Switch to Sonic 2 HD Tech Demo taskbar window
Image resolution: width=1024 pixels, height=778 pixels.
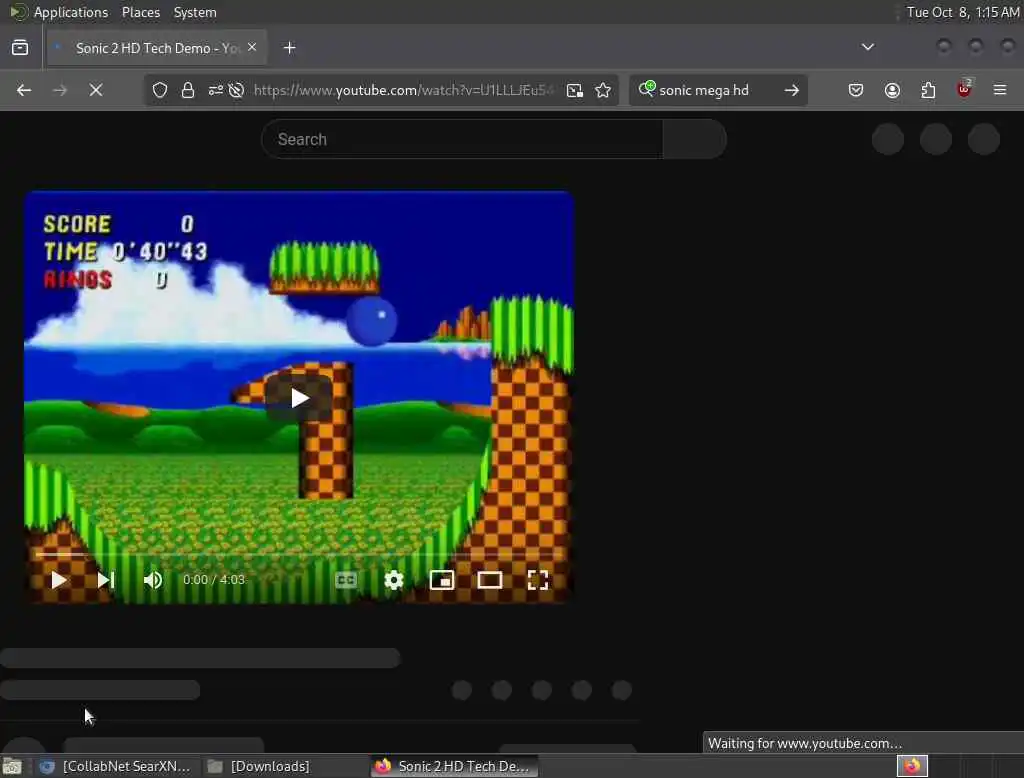tap(455, 766)
